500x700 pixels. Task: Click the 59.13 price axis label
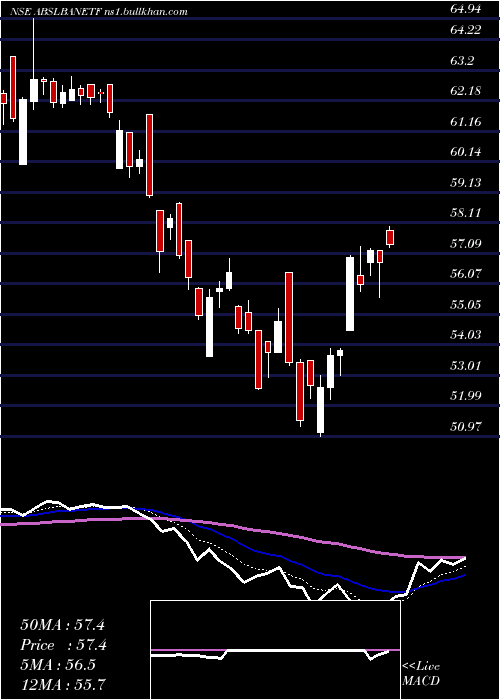466,182
